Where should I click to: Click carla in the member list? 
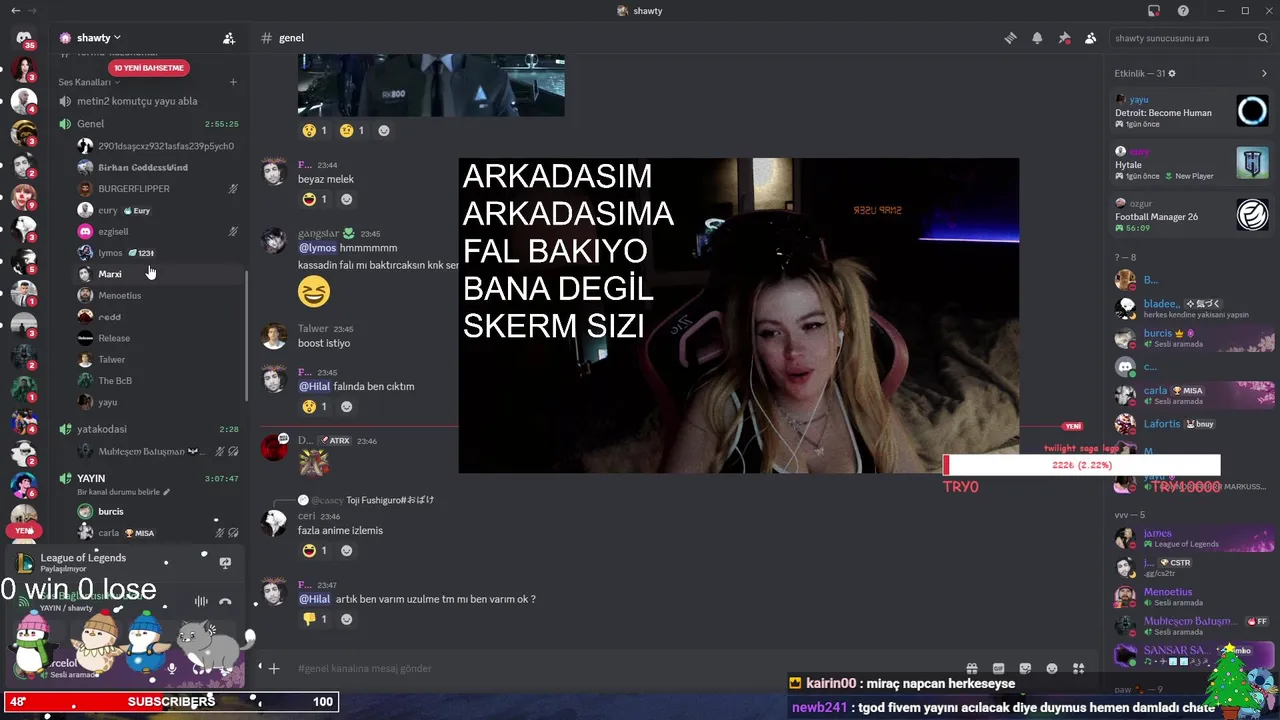point(1192,395)
